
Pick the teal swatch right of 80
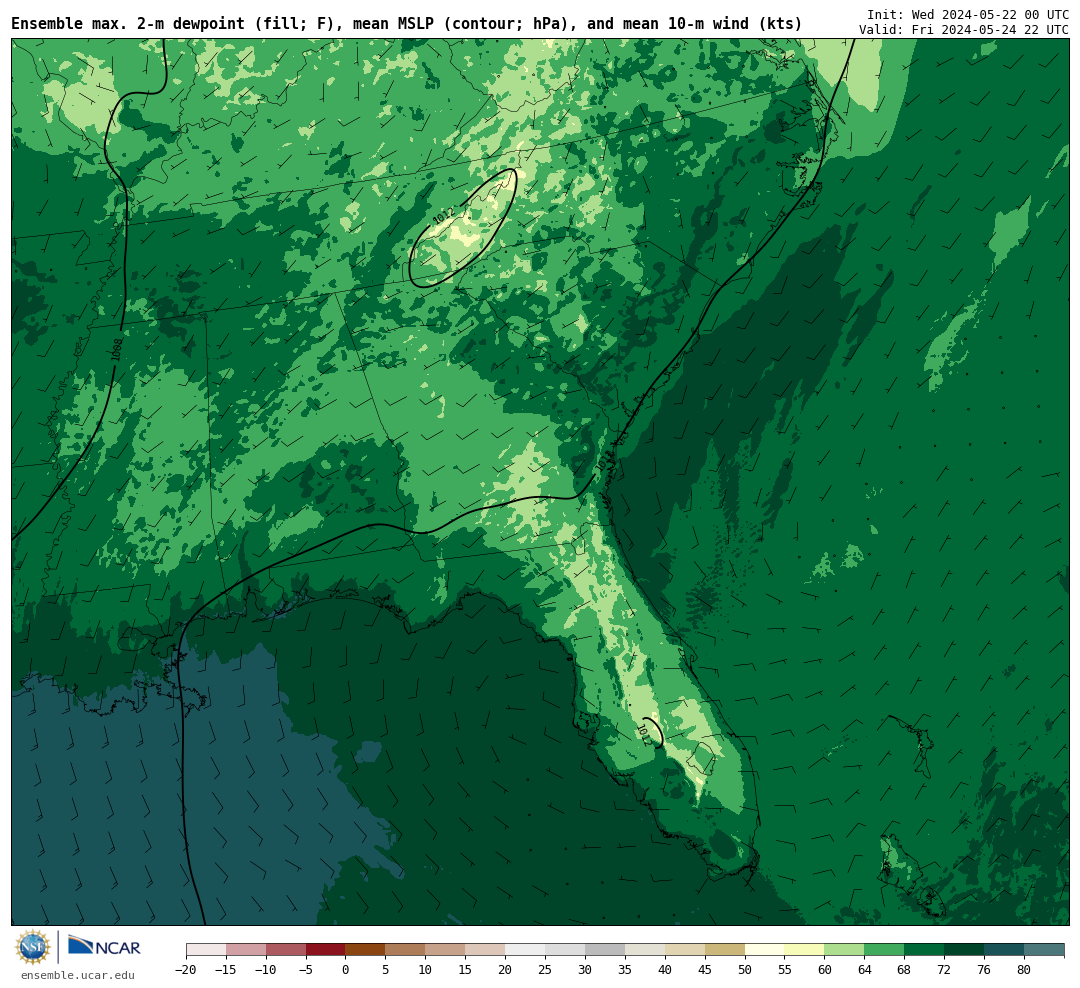click(1045, 950)
